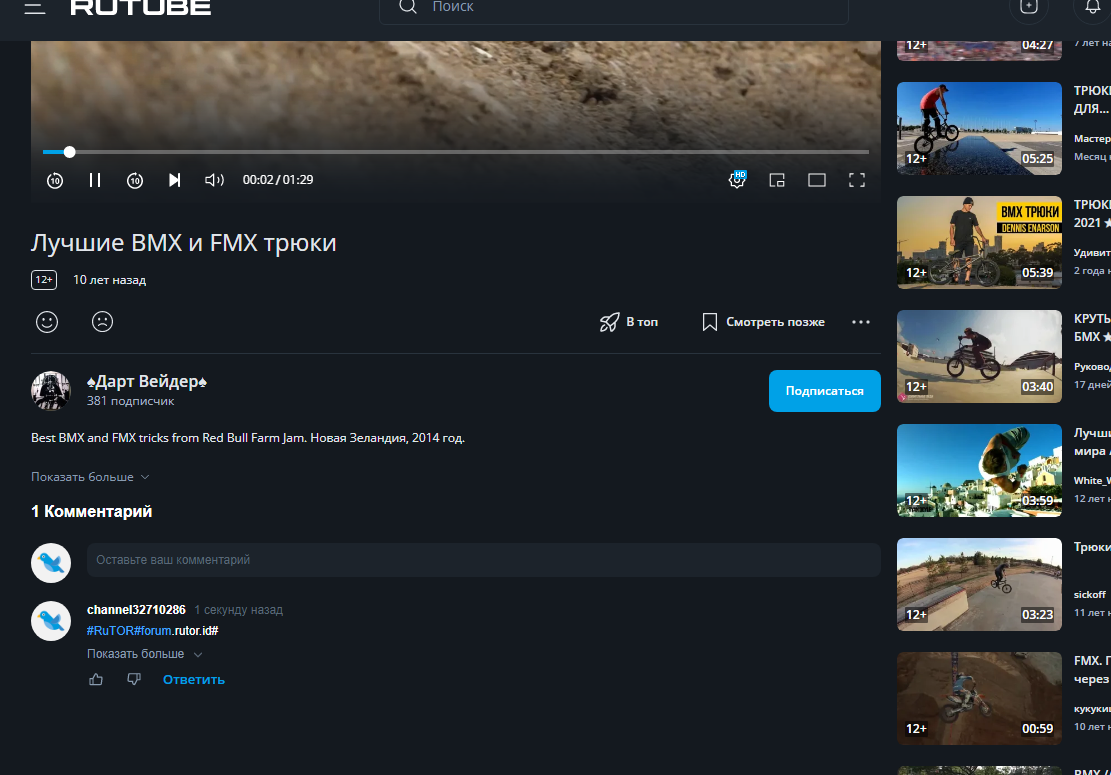Click the 10 лет назад upload date
Image resolution: width=1111 pixels, height=775 pixels.
[109, 280]
